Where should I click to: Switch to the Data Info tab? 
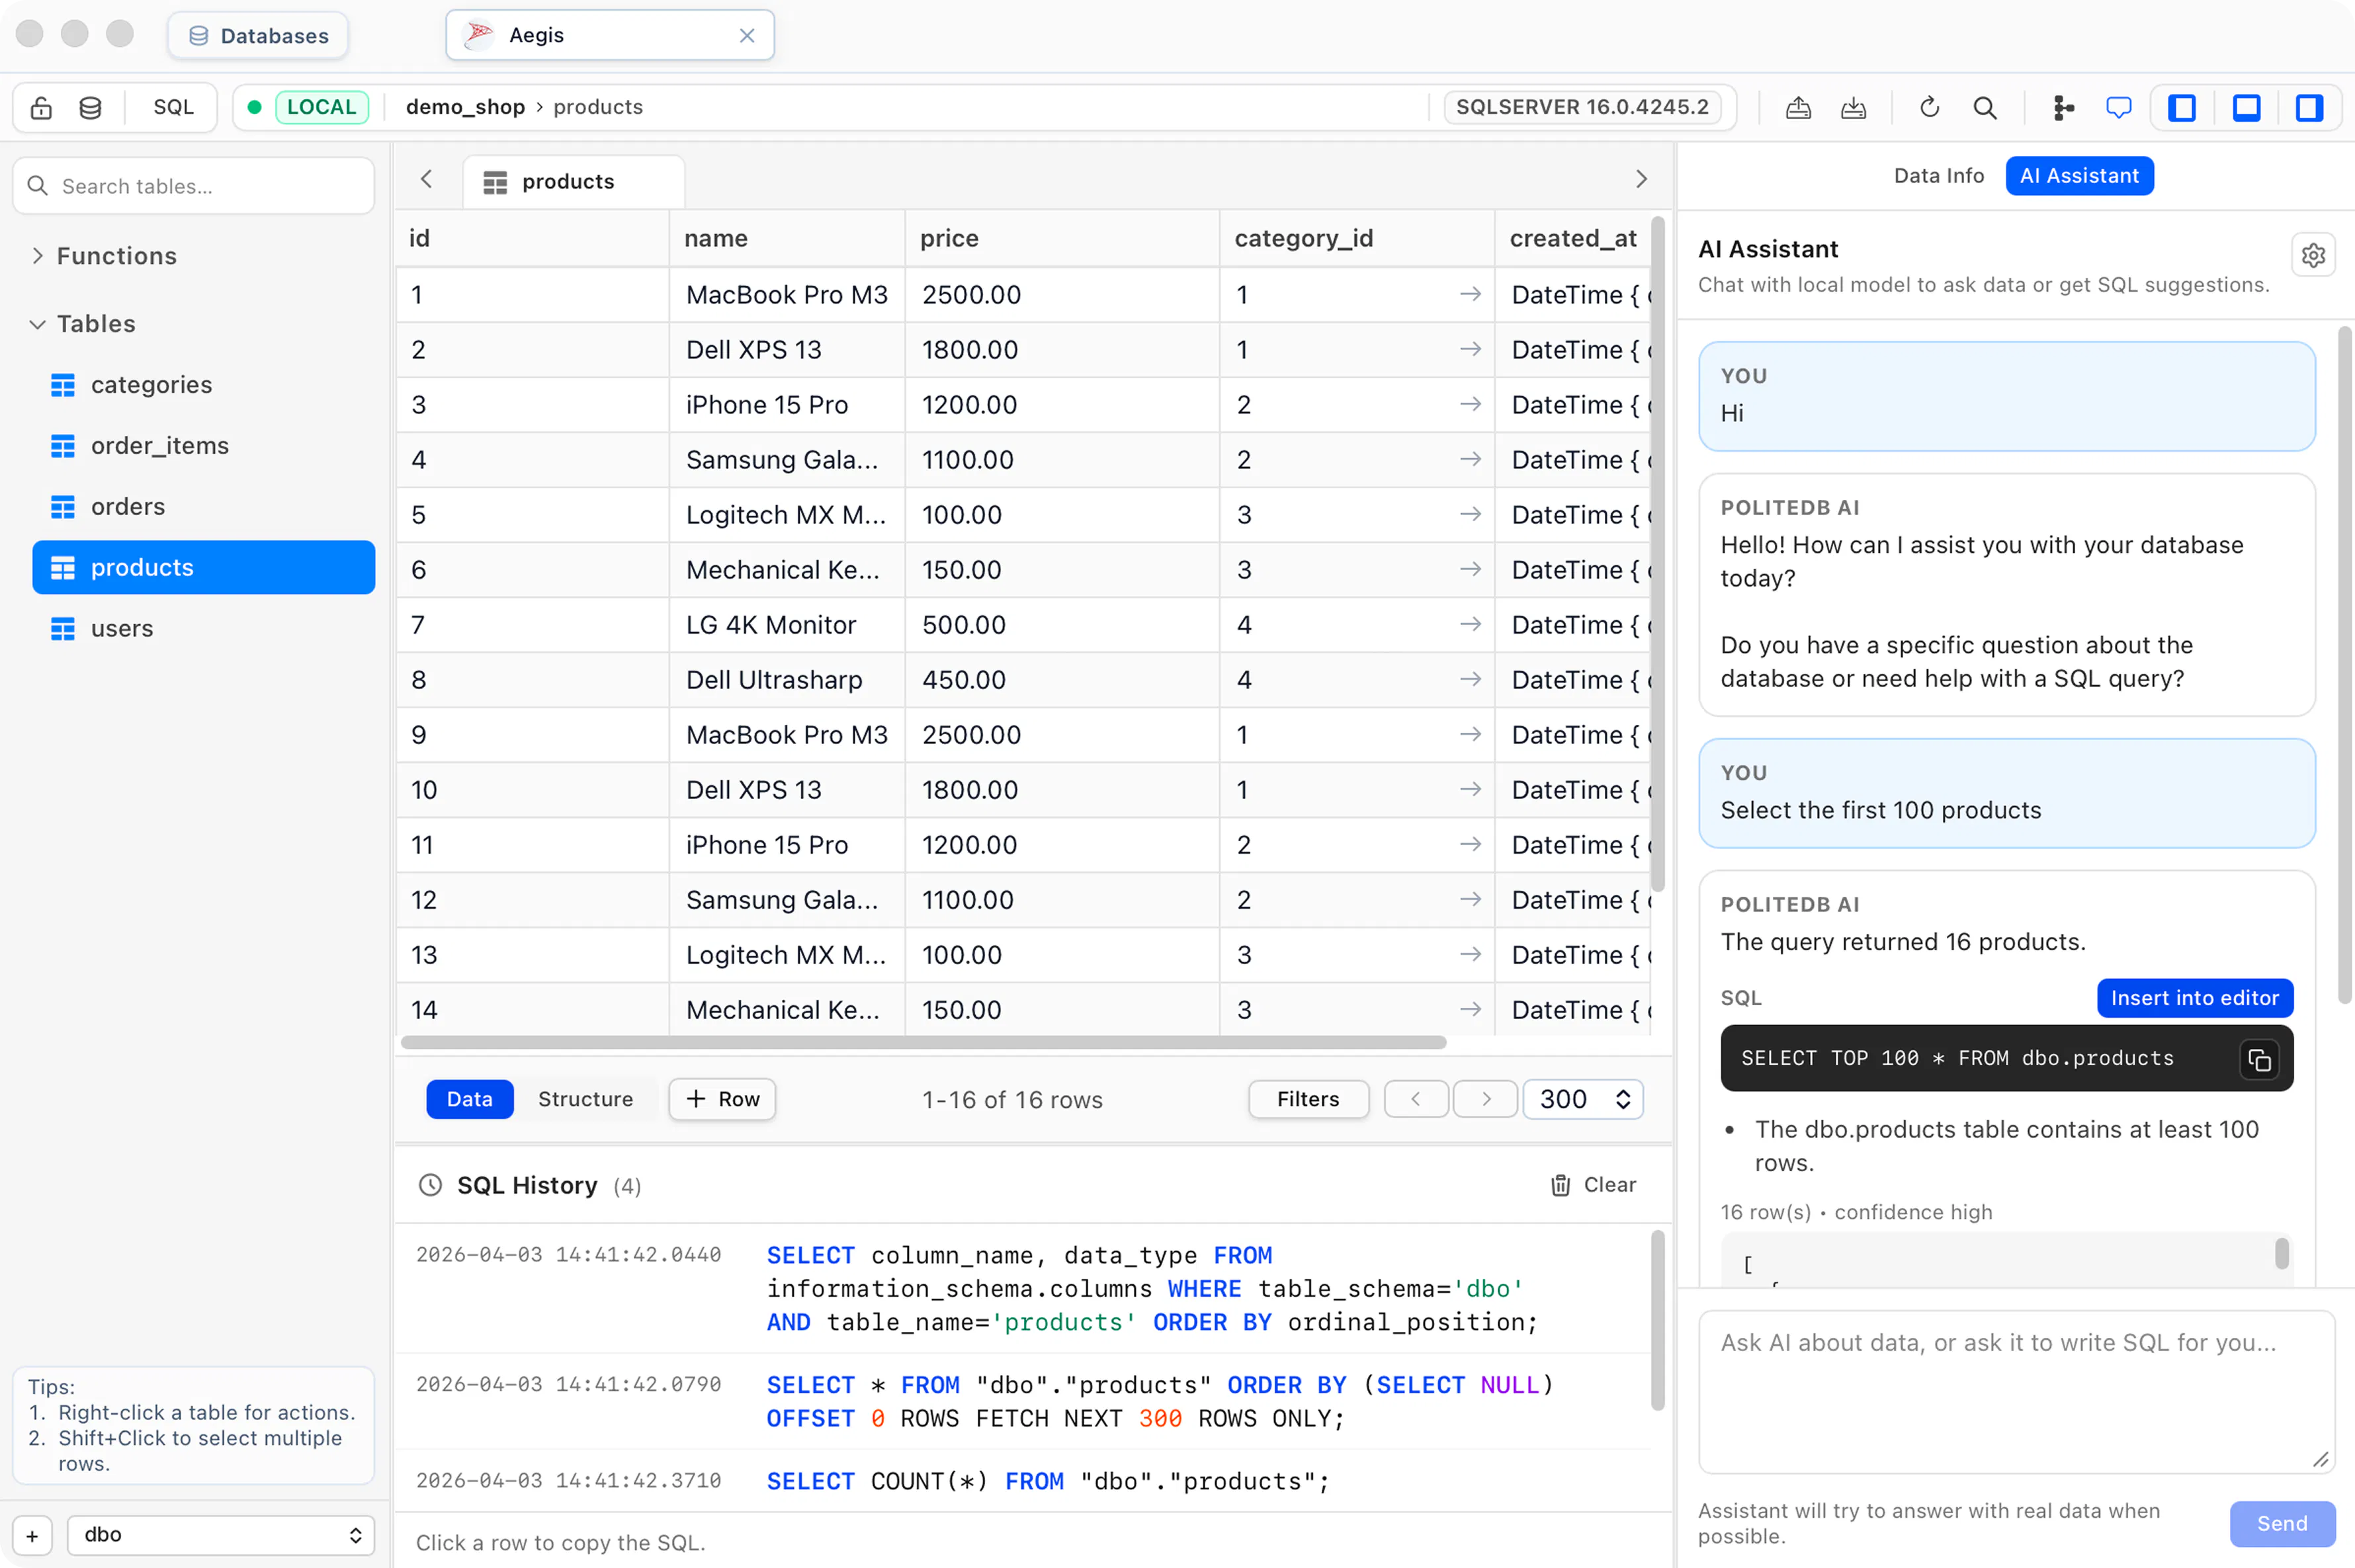(x=1938, y=176)
